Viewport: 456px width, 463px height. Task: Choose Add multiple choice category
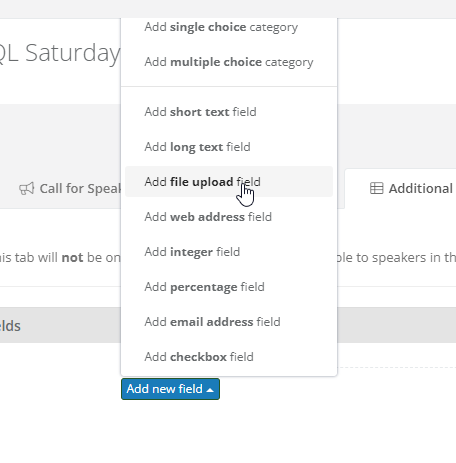(x=229, y=62)
